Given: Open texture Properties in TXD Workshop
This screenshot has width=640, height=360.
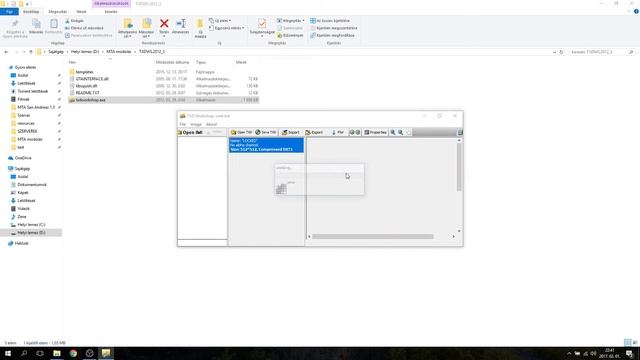Looking at the screenshot, I should point(376,132).
